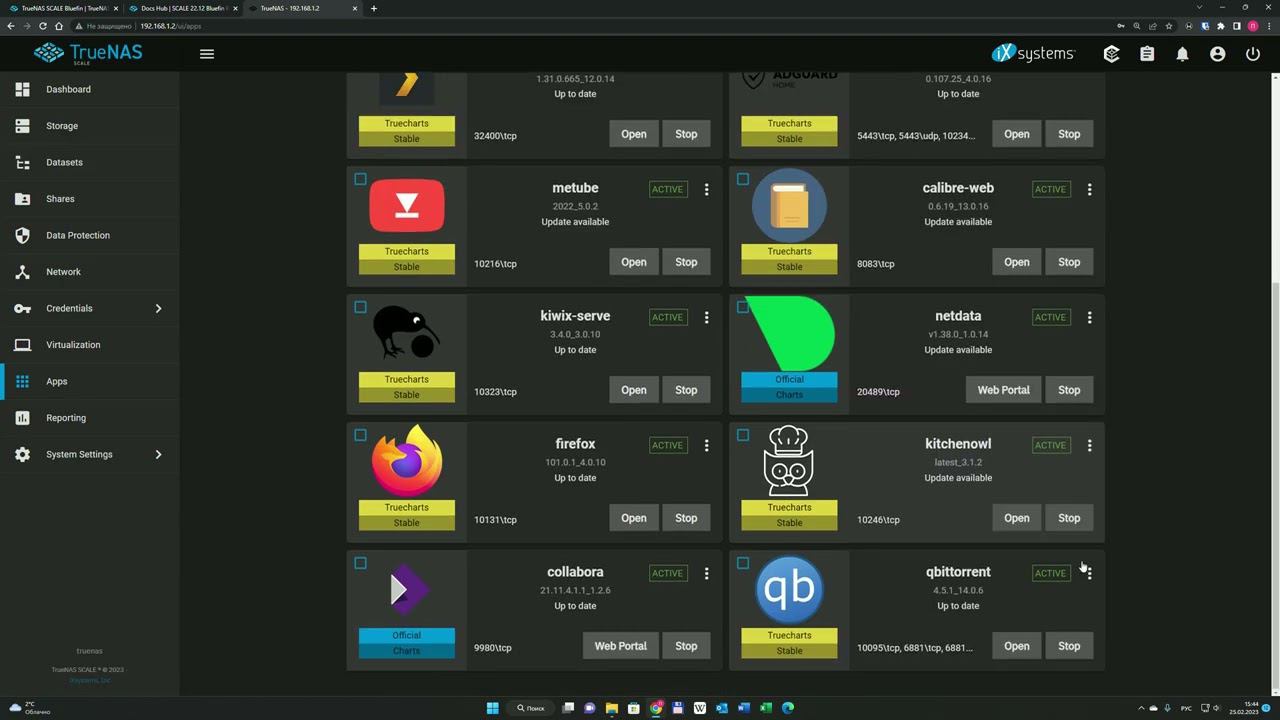Open collabora Web Portal
The height and width of the screenshot is (720, 1280).
click(x=620, y=646)
